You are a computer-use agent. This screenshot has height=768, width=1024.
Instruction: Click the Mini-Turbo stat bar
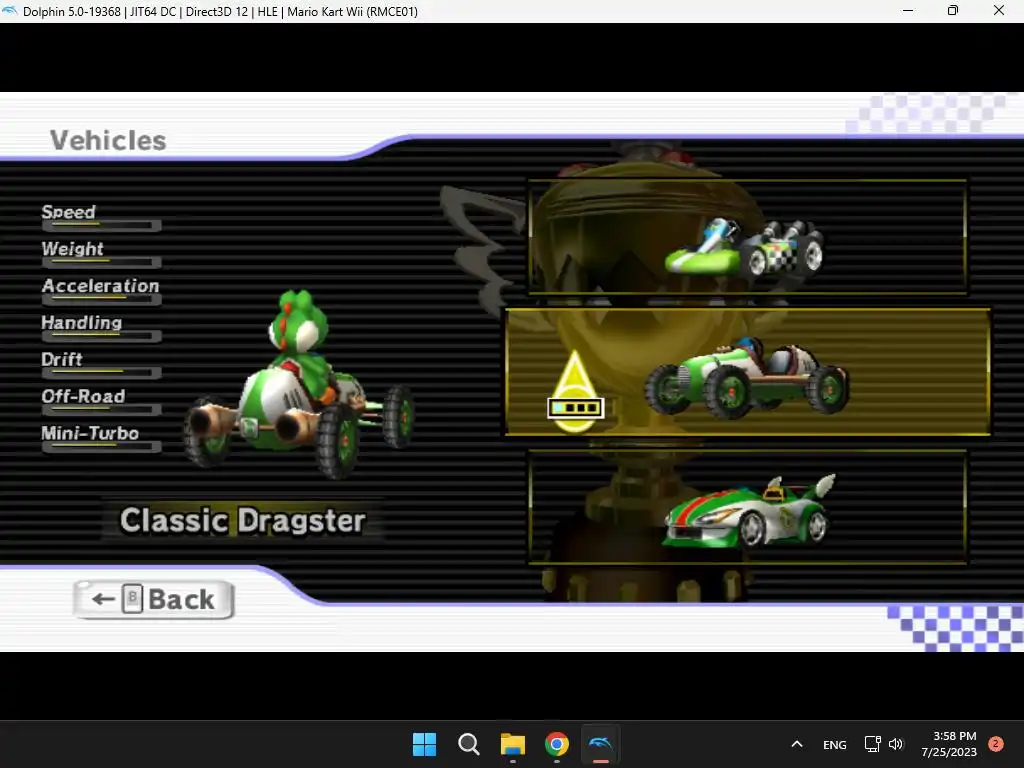(101, 447)
